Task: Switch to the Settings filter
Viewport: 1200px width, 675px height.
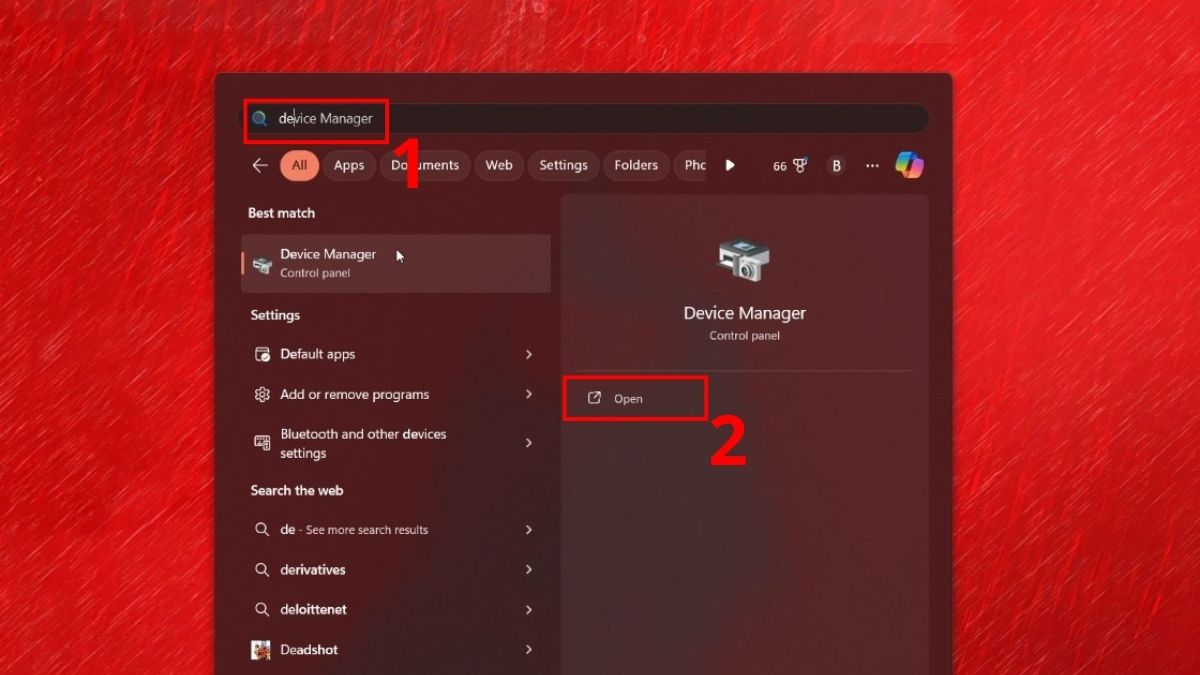Action: 563,165
